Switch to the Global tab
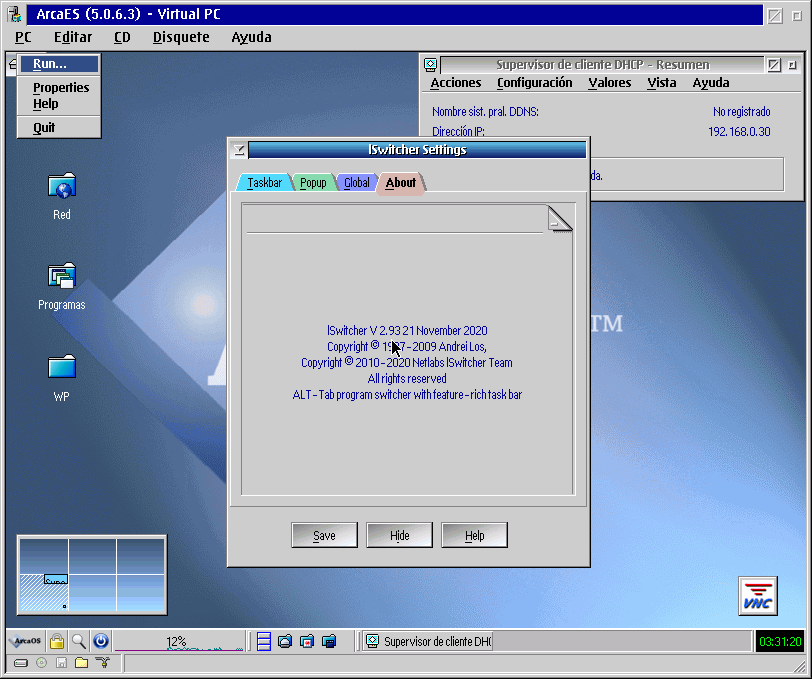The height and width of the screenshot is (679, 812). pos(357,183)
